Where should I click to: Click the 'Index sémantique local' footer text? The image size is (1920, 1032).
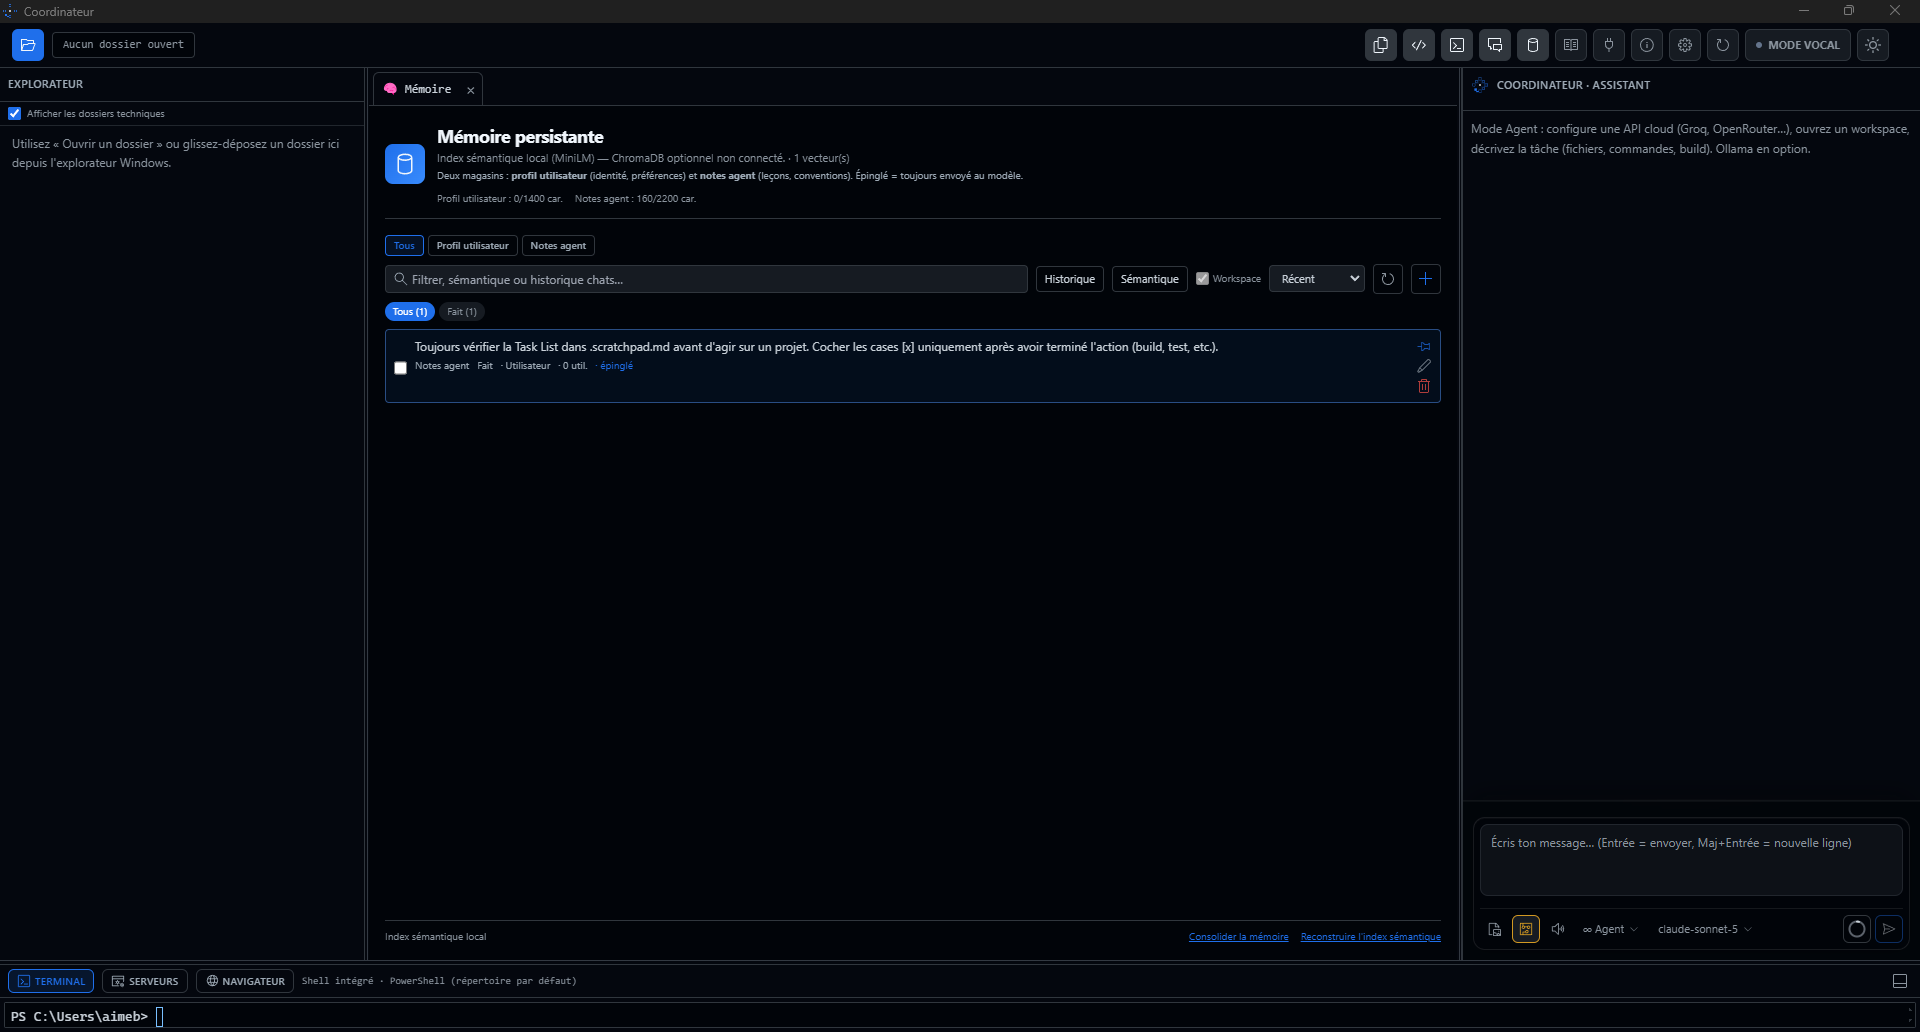pos(435,937)
